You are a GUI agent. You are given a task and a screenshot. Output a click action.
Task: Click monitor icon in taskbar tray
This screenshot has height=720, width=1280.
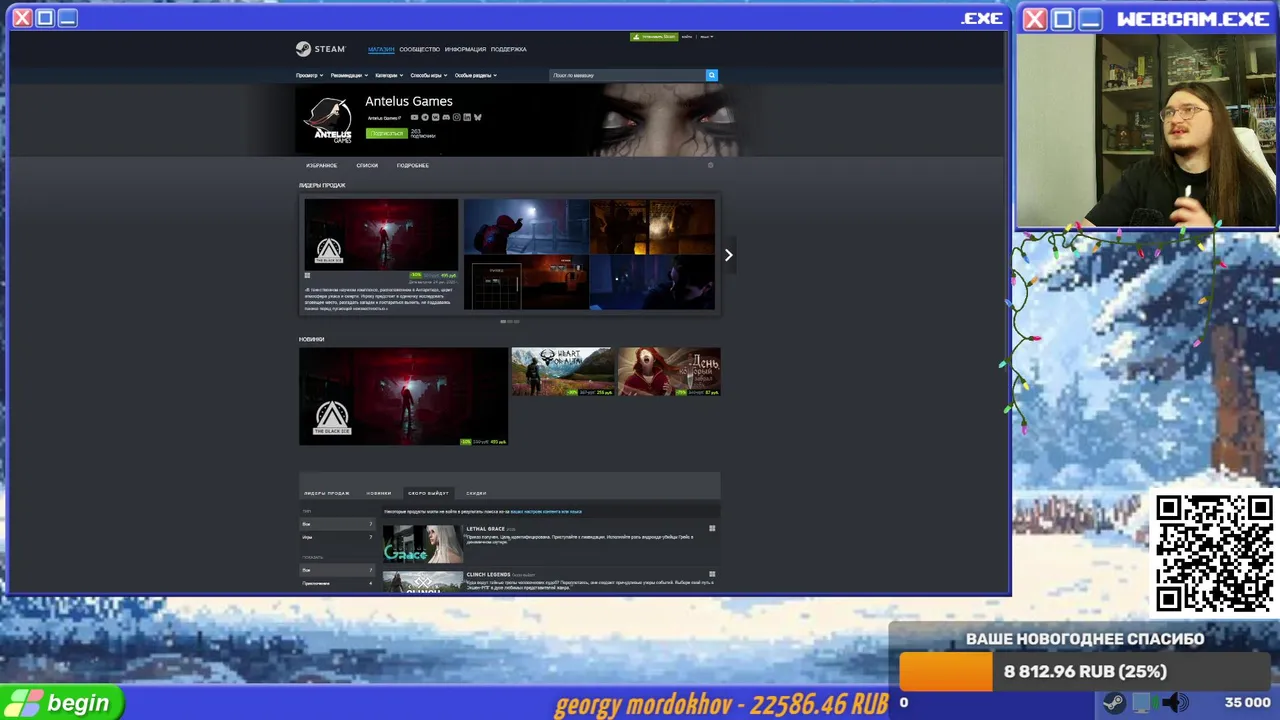point(1142,702)
